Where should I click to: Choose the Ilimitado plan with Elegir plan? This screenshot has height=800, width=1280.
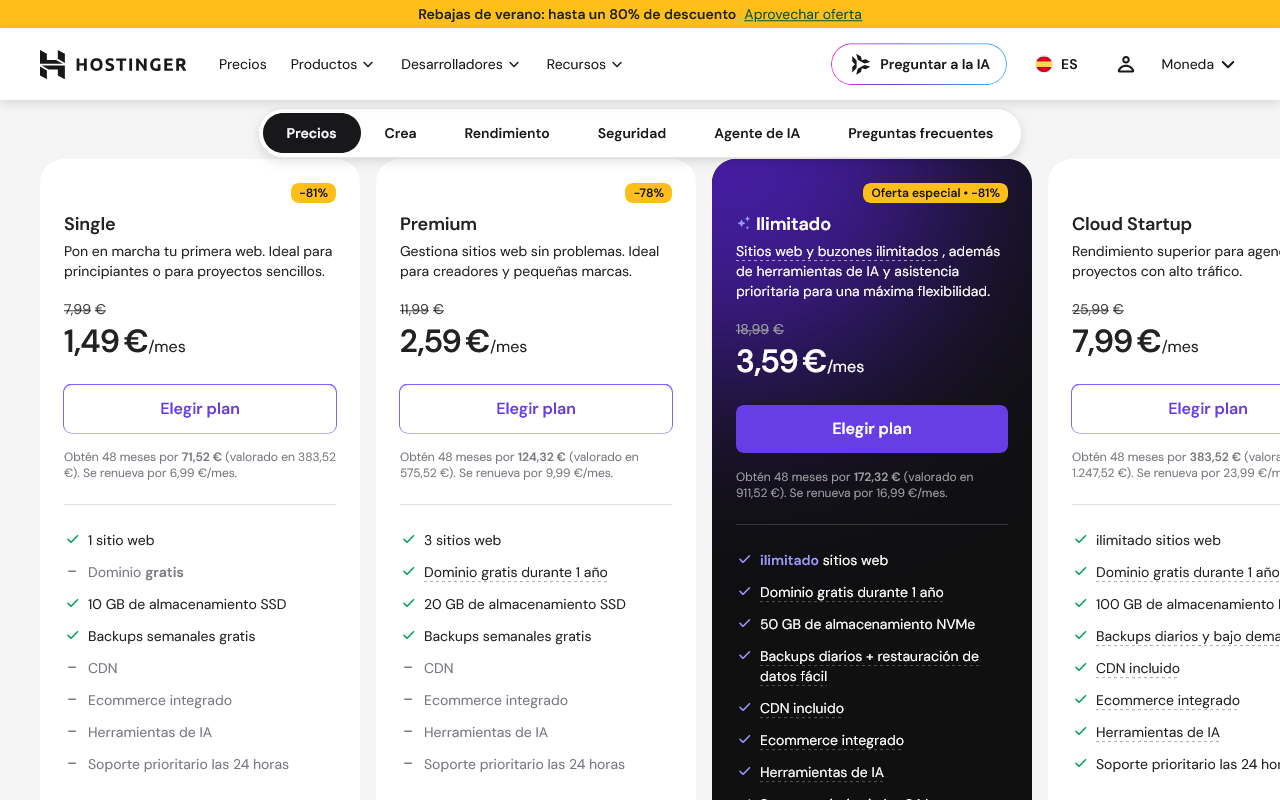pyautogui.click(x=872, y=429)
